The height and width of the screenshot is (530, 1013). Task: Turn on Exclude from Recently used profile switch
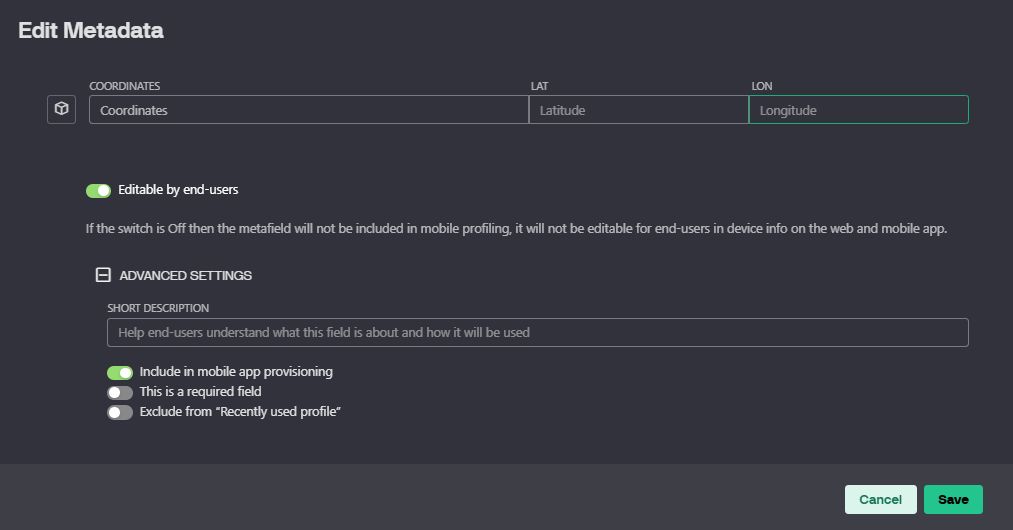click(120, 412)
